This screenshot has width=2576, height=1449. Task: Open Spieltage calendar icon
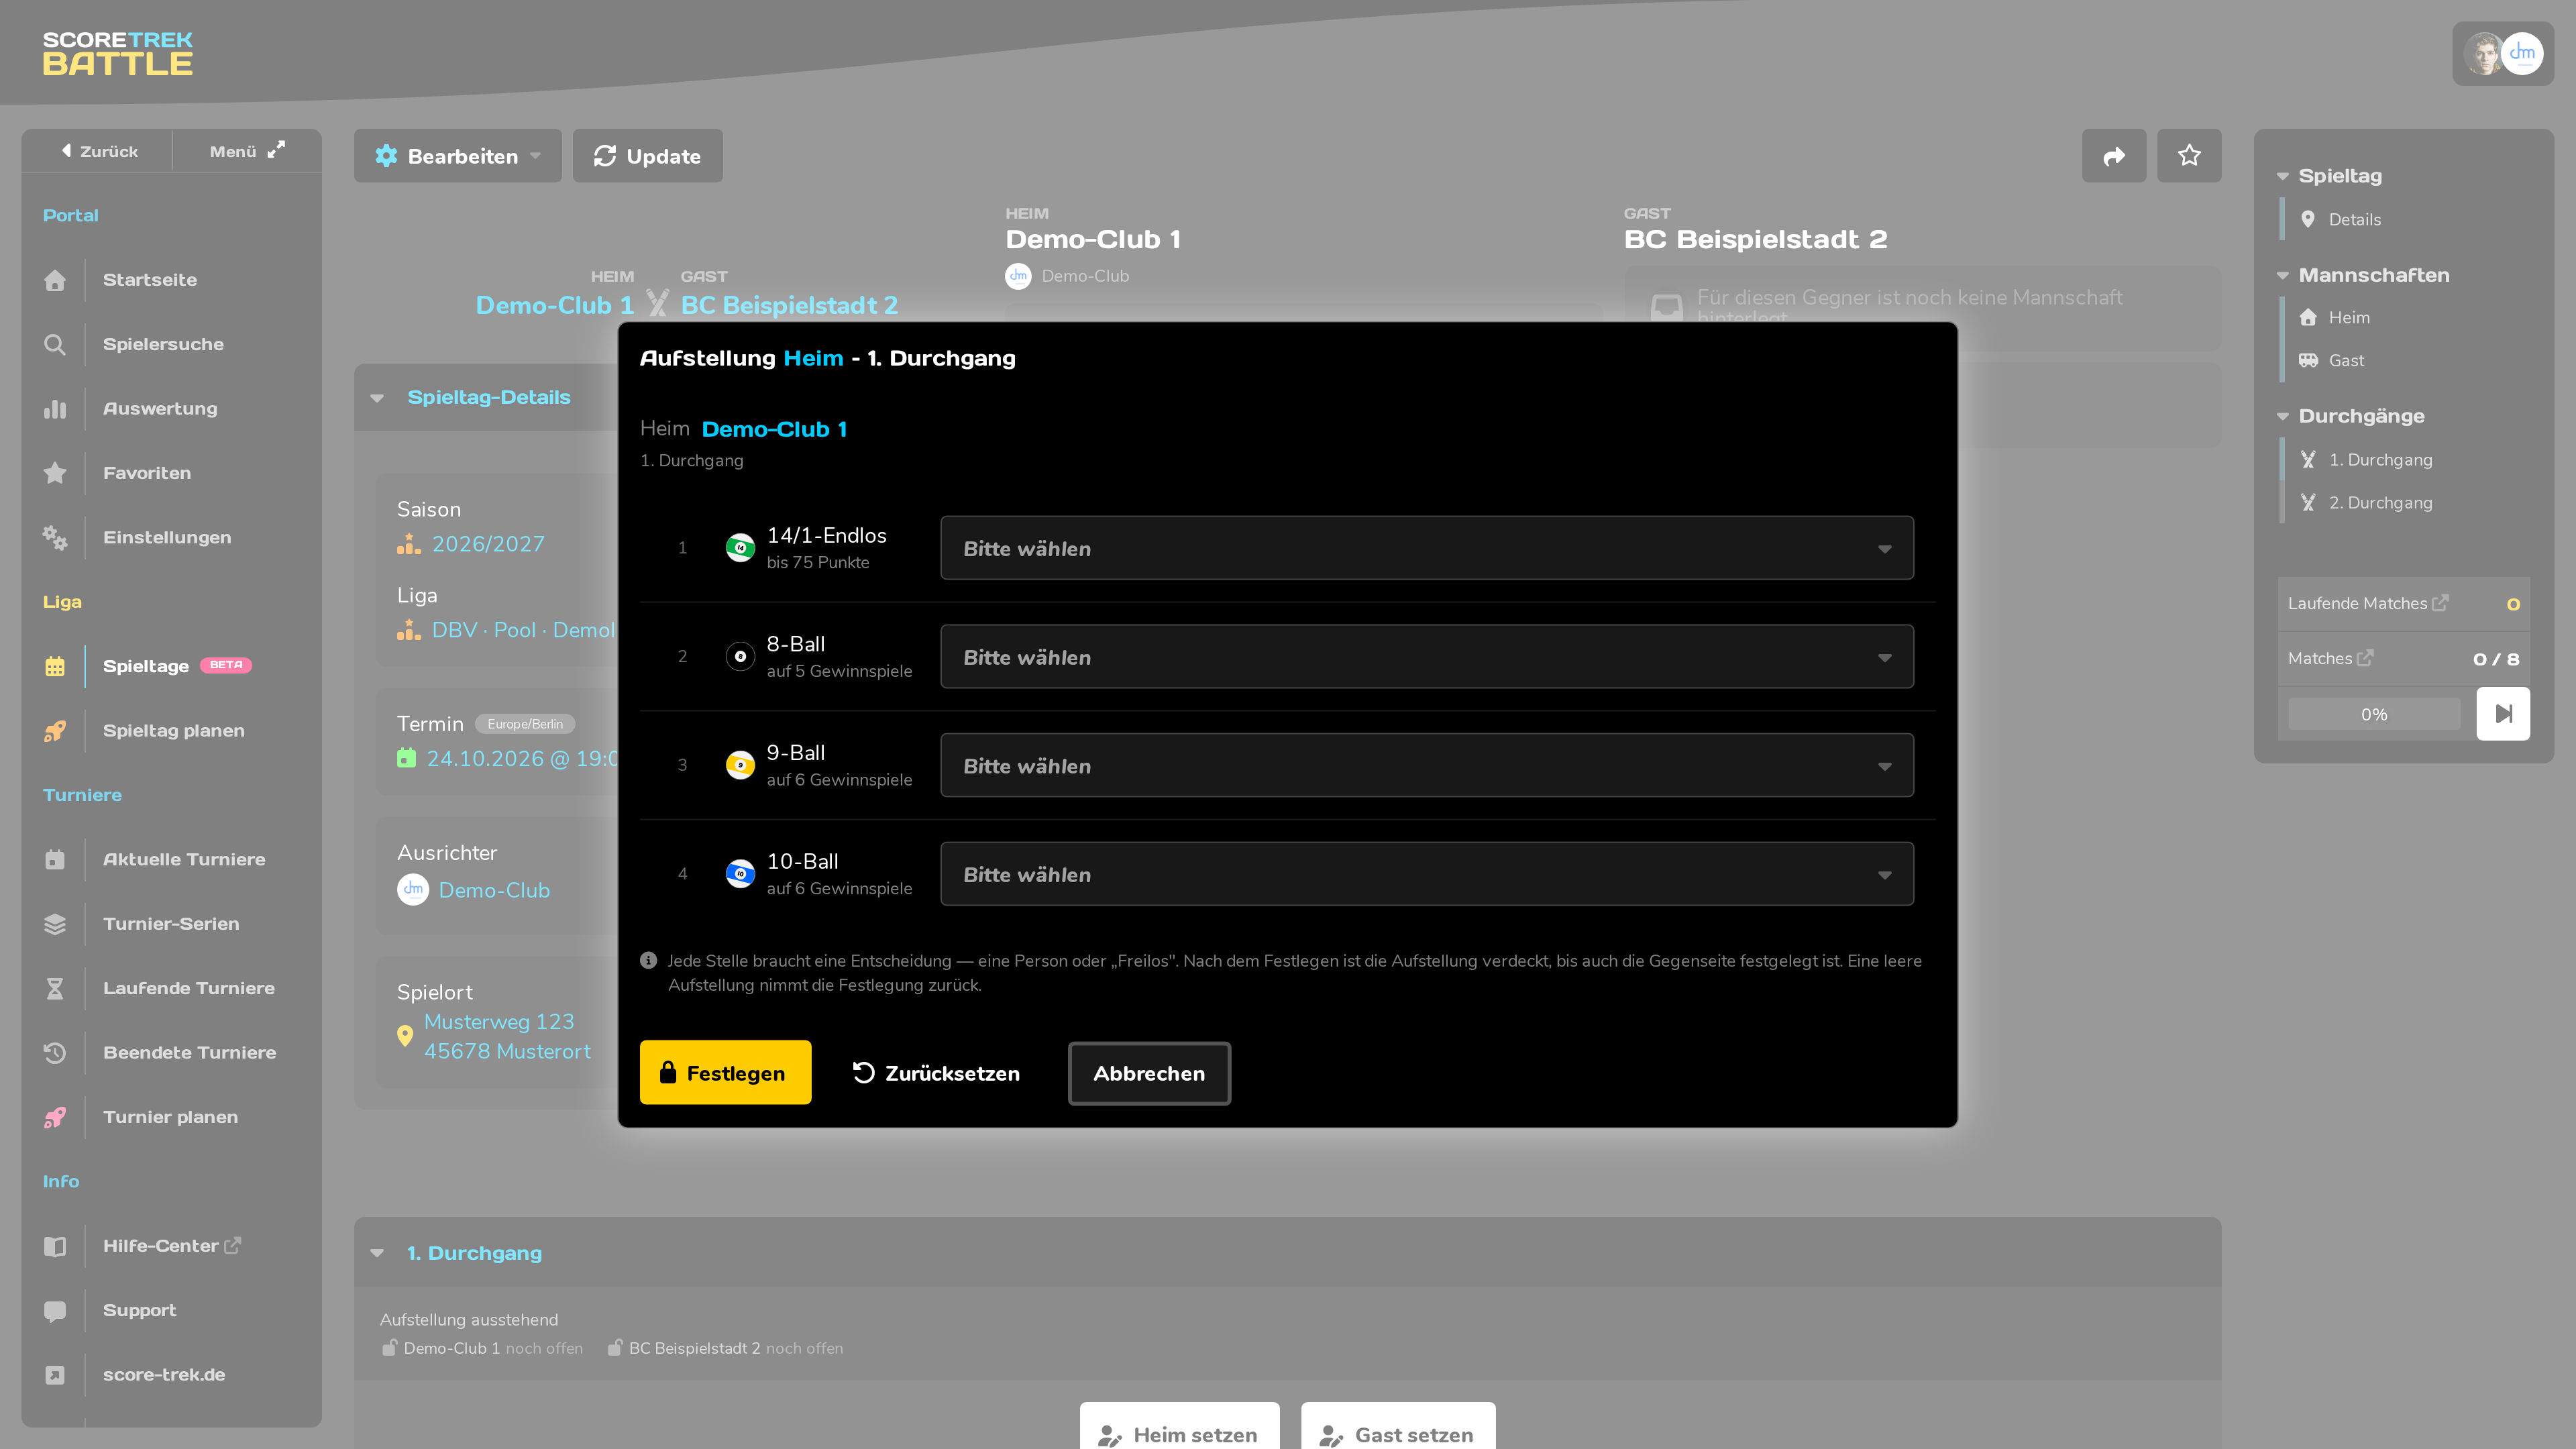click(55, 666)
